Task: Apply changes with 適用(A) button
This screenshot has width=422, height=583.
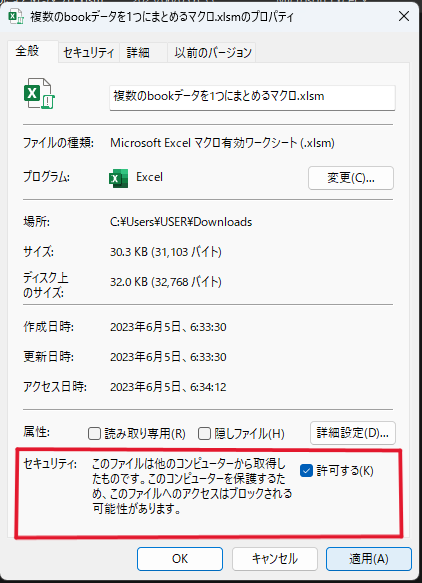Action: (369, 558)
